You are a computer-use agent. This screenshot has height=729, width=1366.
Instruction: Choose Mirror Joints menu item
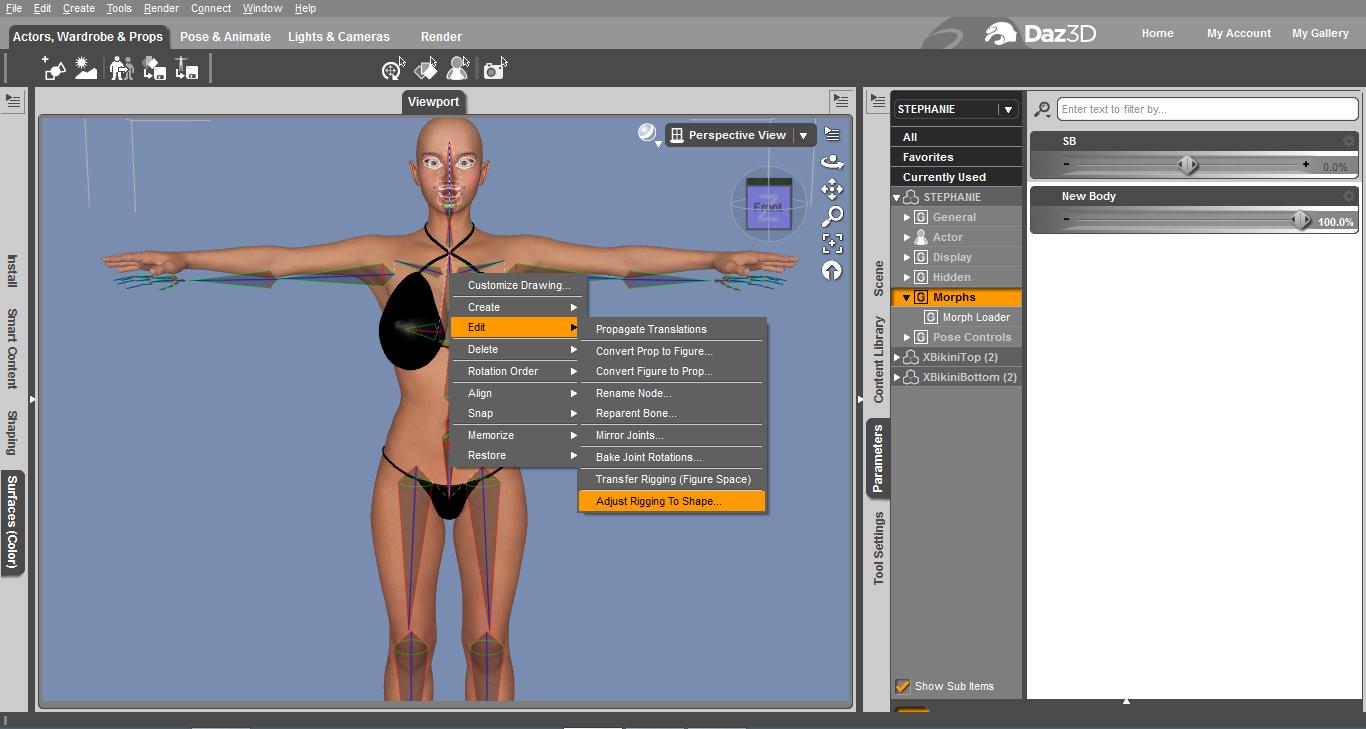pyautogui.click(x=672, y=435)
